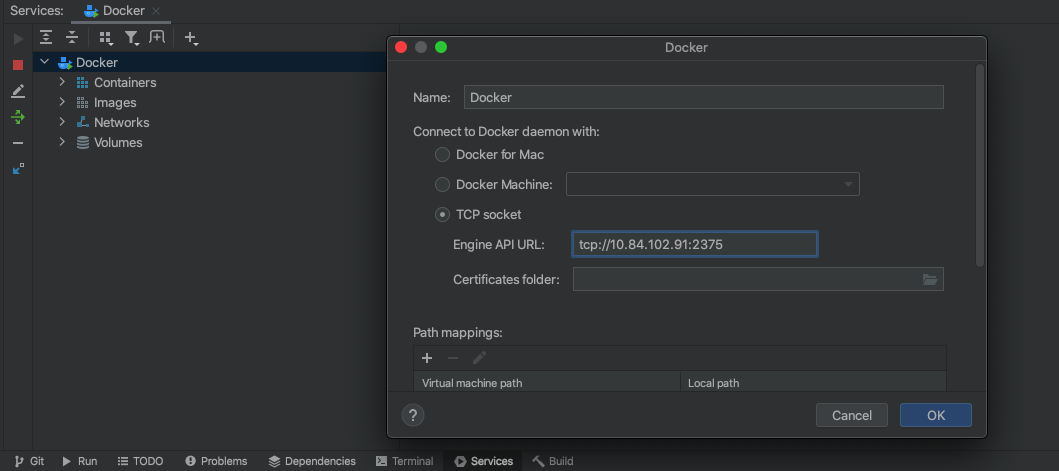Click the Cancel button
Image resolution: width=1059 pixels, height=471 pixels.
pyautogui.click(x=852, y=416)
